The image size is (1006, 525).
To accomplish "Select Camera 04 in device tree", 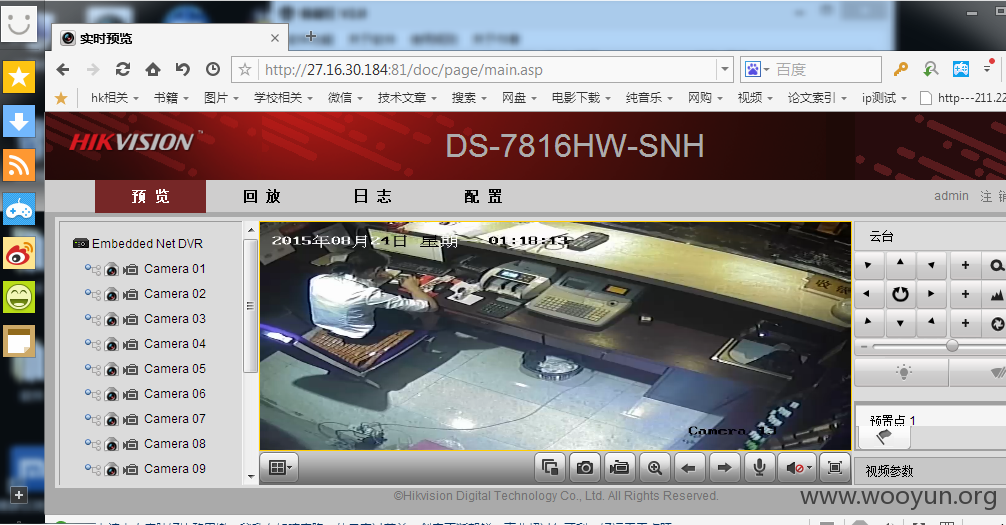I will point(175,344).
